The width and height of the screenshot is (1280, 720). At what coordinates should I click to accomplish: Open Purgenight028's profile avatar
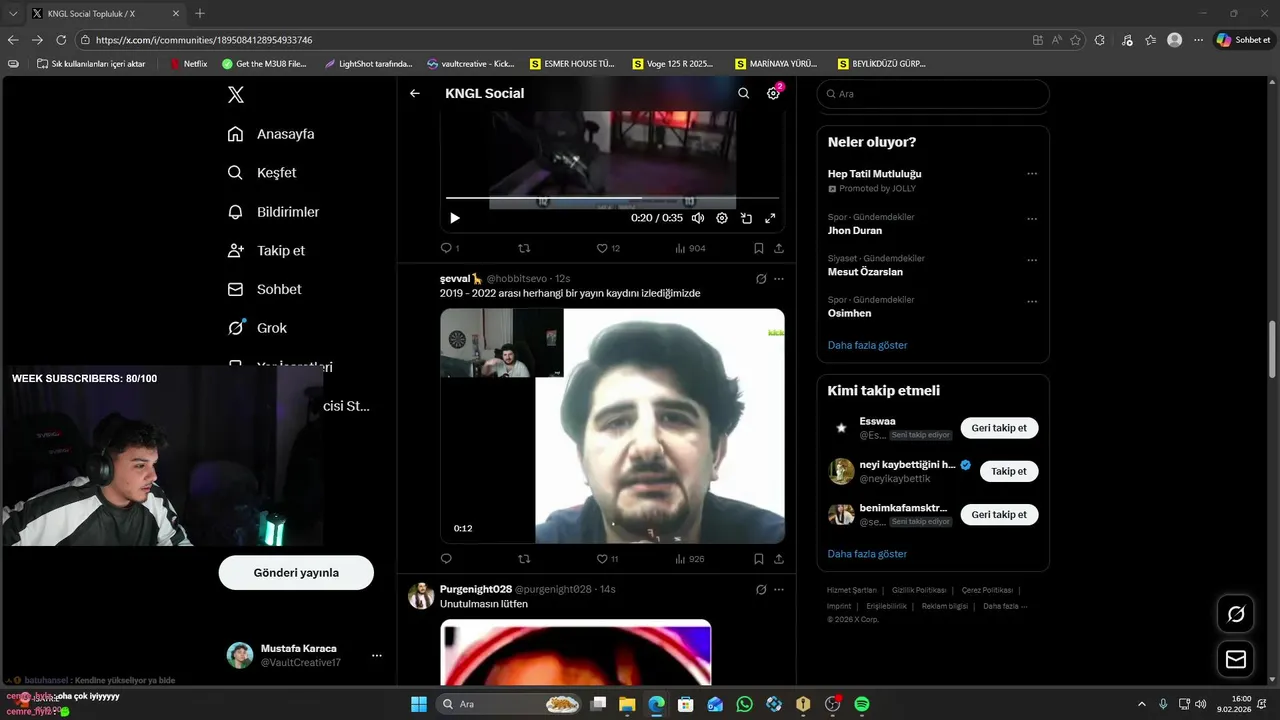coord(421,595)
